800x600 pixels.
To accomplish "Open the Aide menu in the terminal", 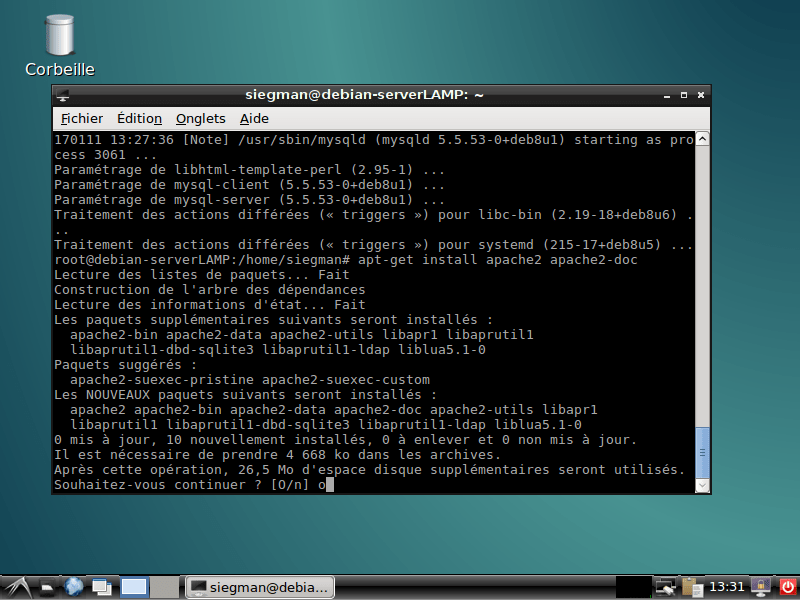I will (x=254, y=118).
